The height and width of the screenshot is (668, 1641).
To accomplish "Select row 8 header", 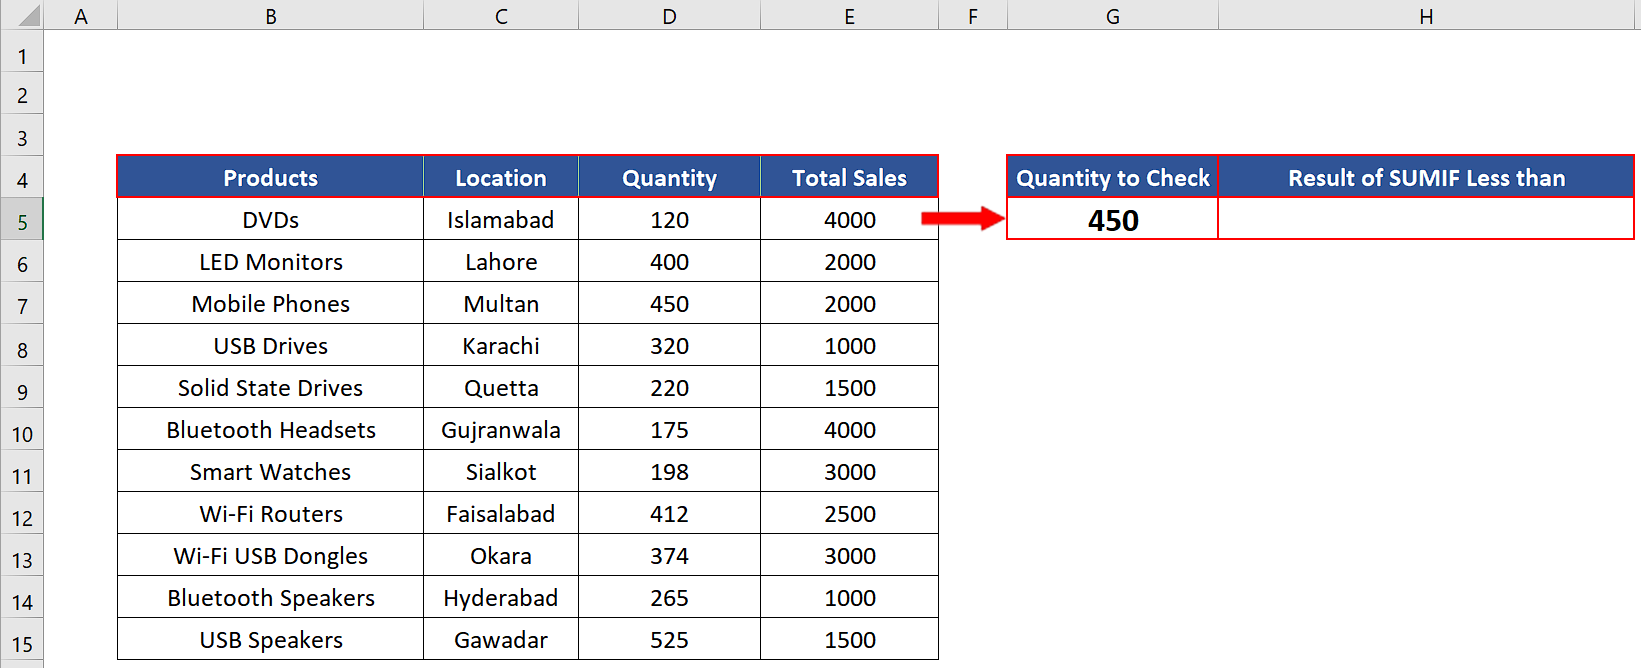I will pyautogui.click(x=22, y=346).
